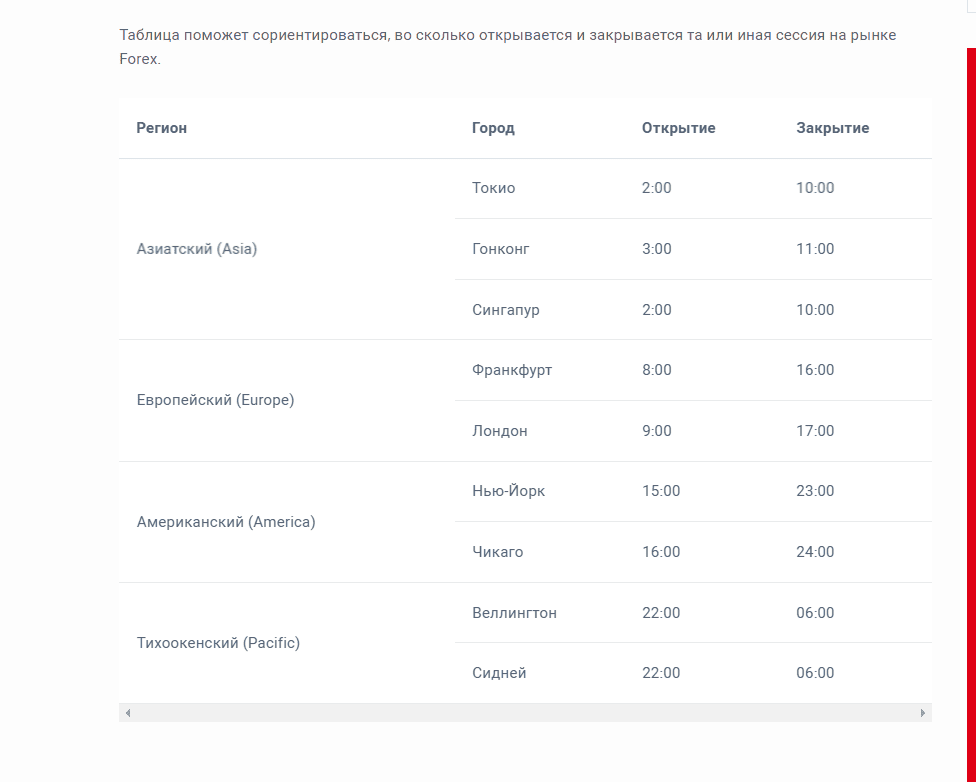Select the Чикаго closing time 24:00

pyautogui.click(x=815, y=552)
